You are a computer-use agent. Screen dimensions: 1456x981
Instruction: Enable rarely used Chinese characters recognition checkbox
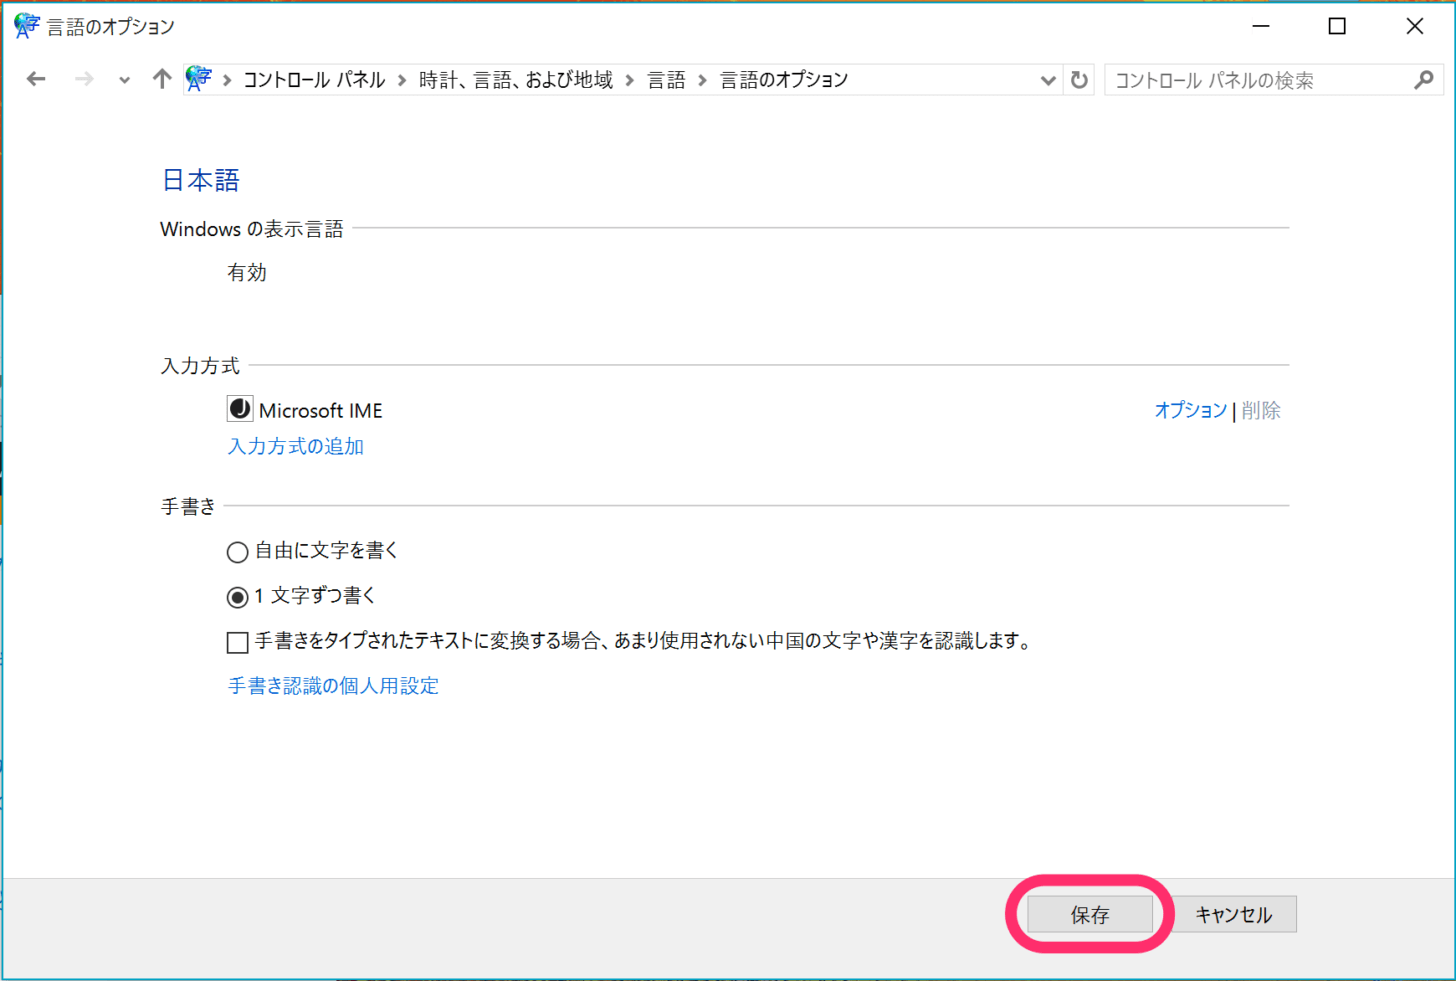237,642
